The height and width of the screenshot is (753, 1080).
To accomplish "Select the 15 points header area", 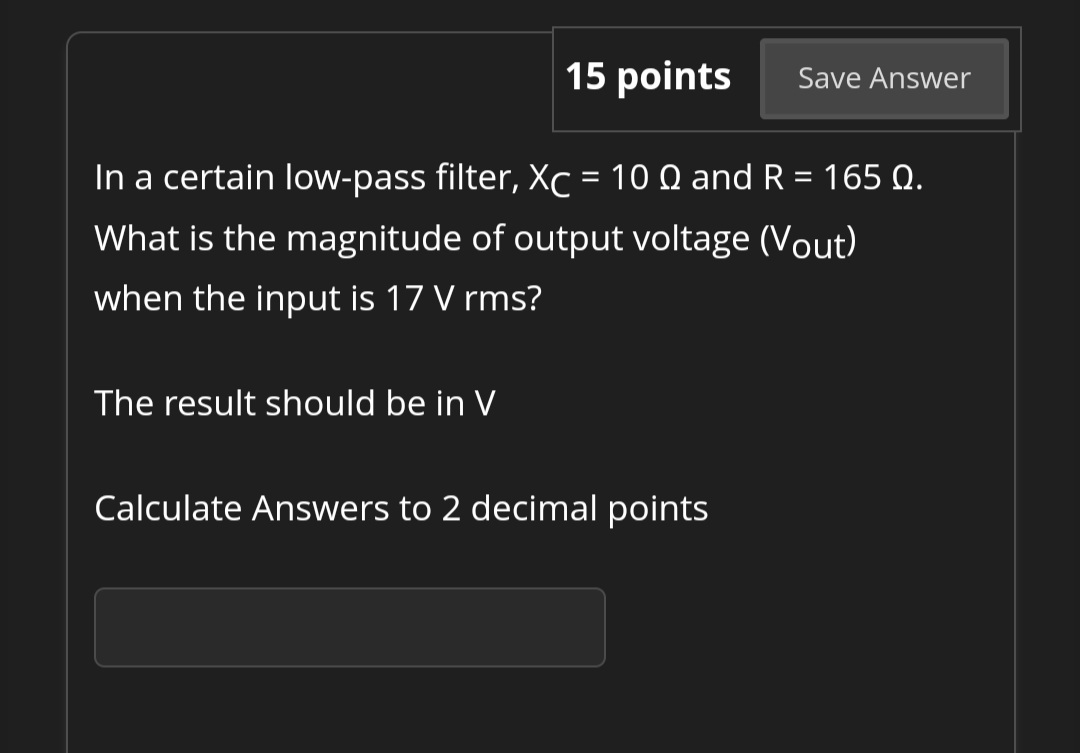I will click(650, 76).
